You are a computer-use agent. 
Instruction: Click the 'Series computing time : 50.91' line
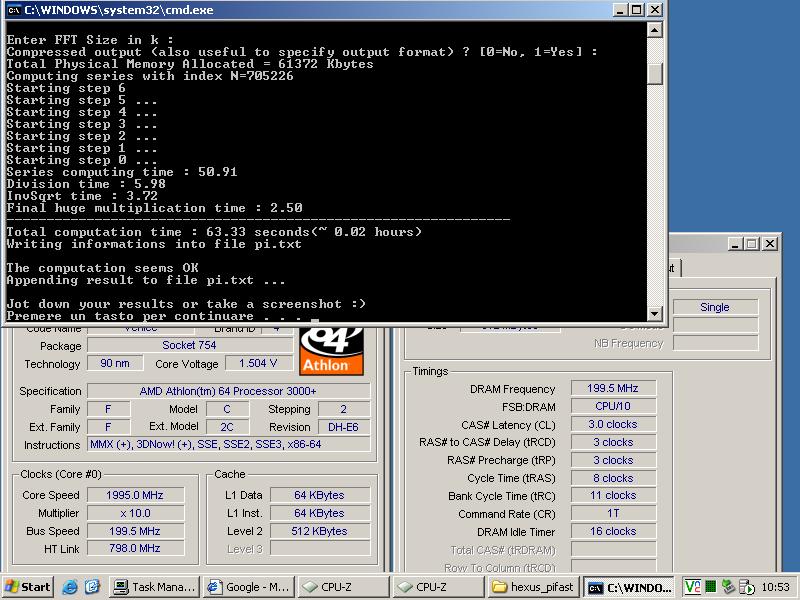tap(122, 172)
